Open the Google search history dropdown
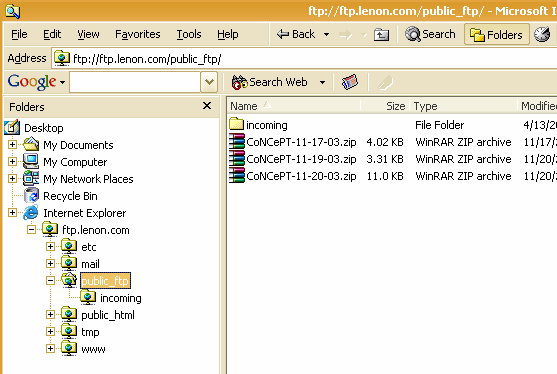This screenshot has width=557, height=374. (x=209, y=82)
